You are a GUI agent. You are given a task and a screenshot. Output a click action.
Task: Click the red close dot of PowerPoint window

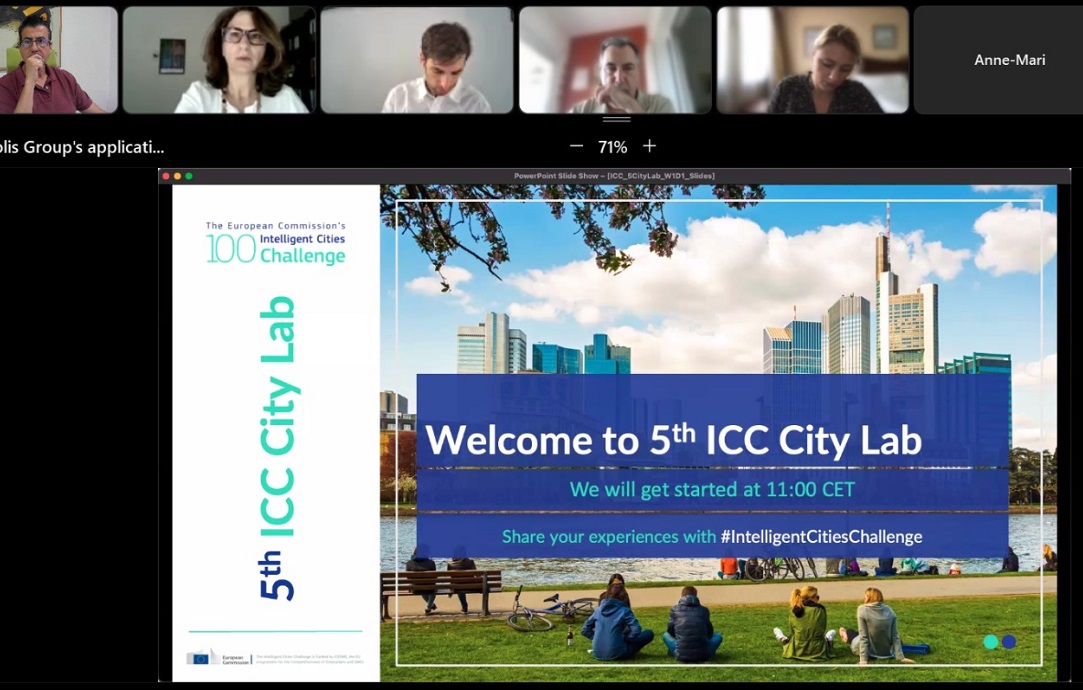pos(166,176)
